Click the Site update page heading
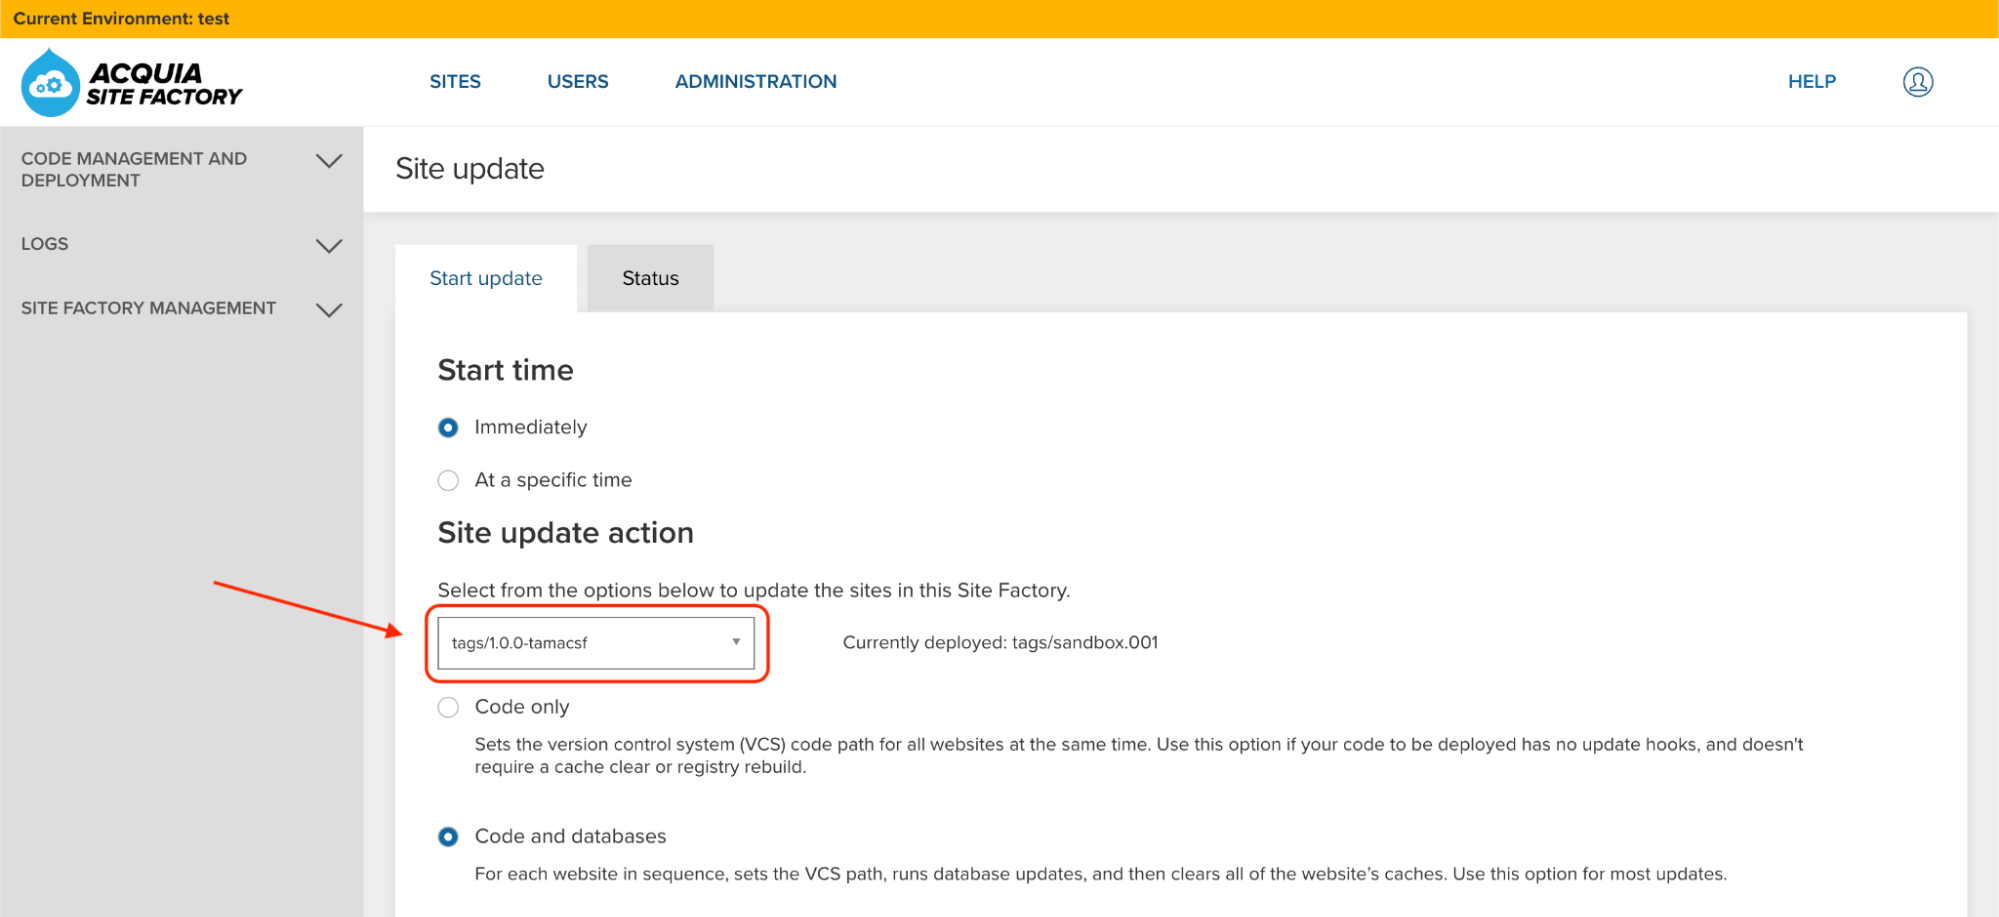 tap(470, 169)
